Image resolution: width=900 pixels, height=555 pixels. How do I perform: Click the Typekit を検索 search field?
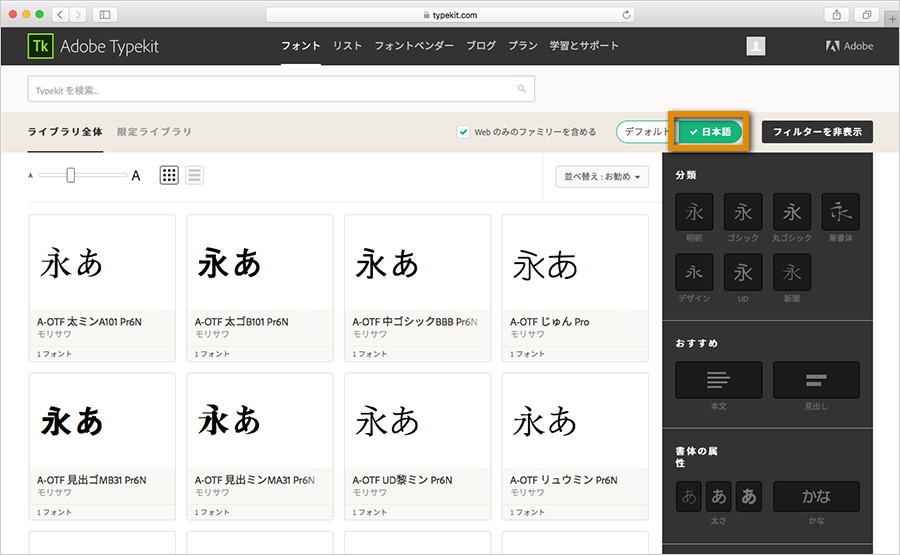tap(281, 89)
